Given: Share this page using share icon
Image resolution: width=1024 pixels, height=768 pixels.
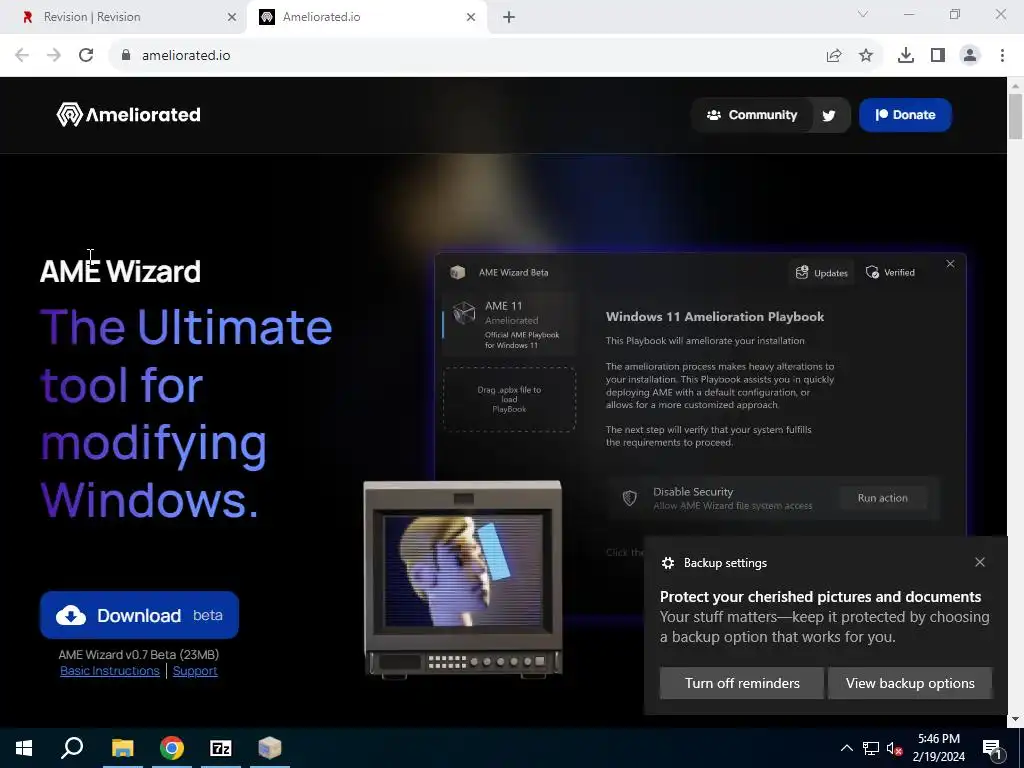Looking at the screenshot, I should tap(834, 56).
